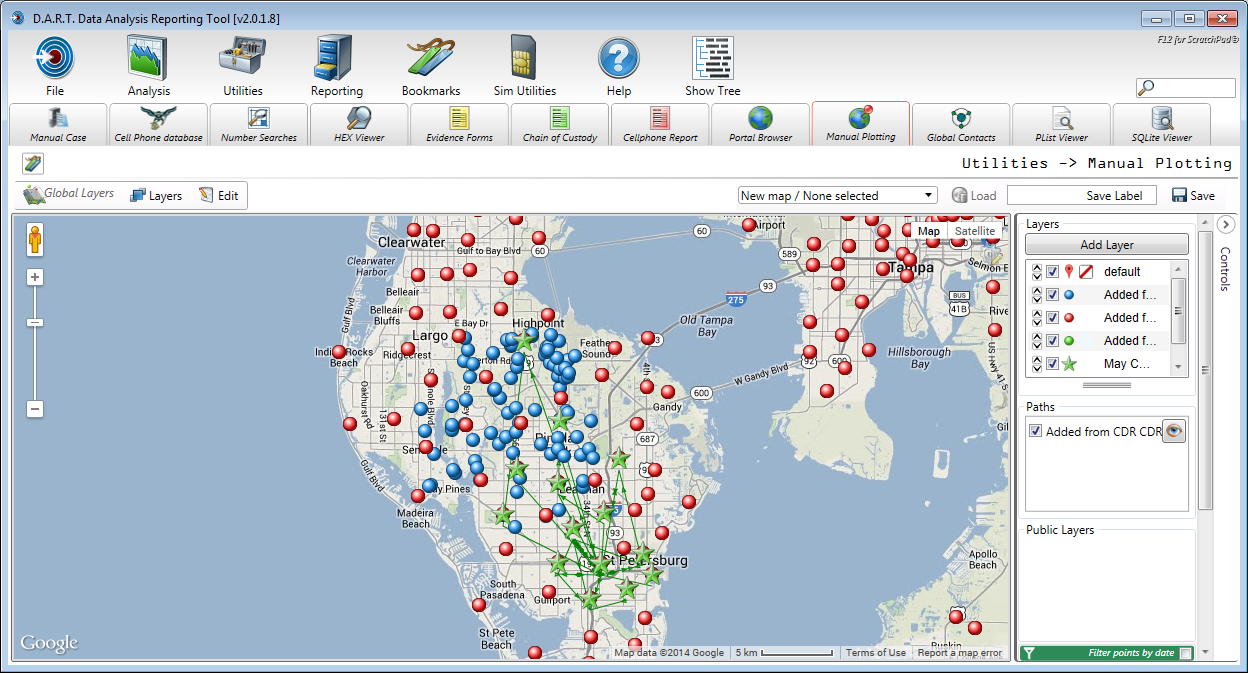
Task: Switch map to Map view
Action: coord(929,231)
